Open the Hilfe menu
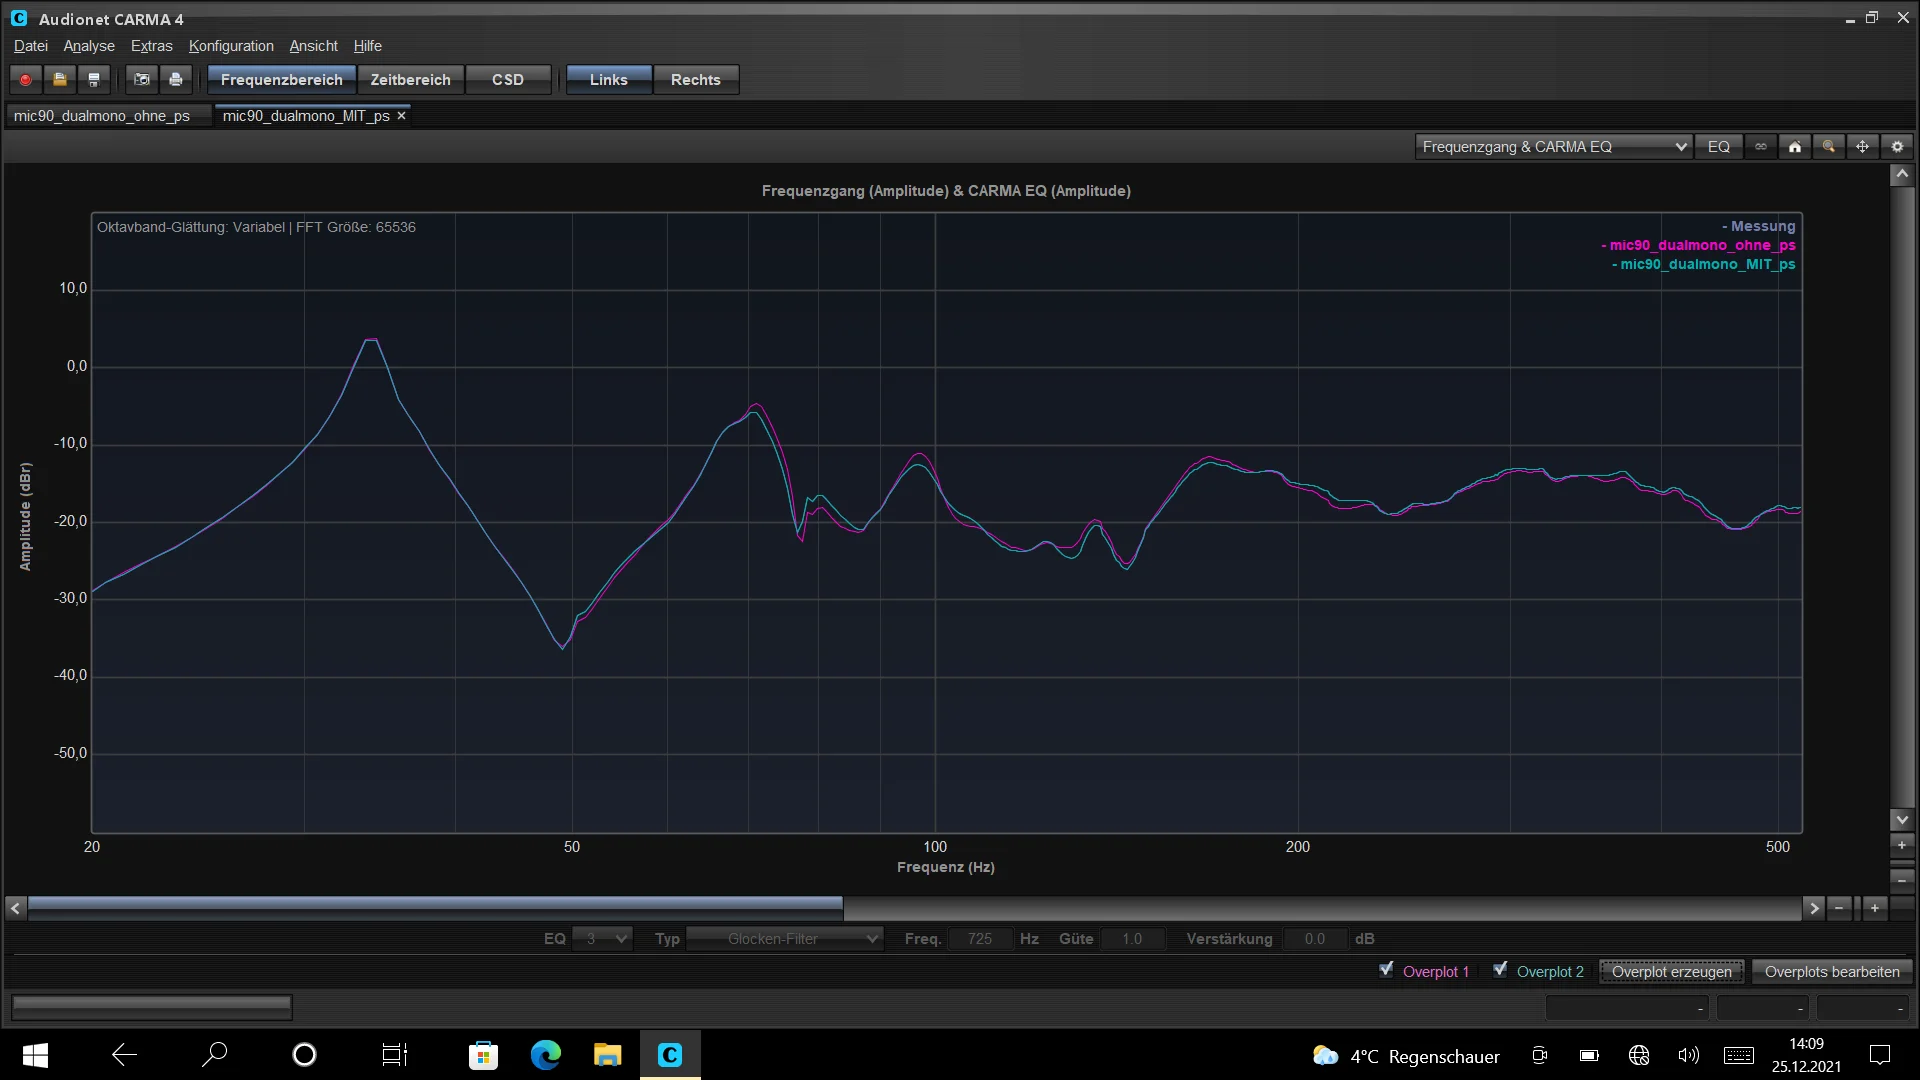1920x1080 pixels. tap(367, 46)
